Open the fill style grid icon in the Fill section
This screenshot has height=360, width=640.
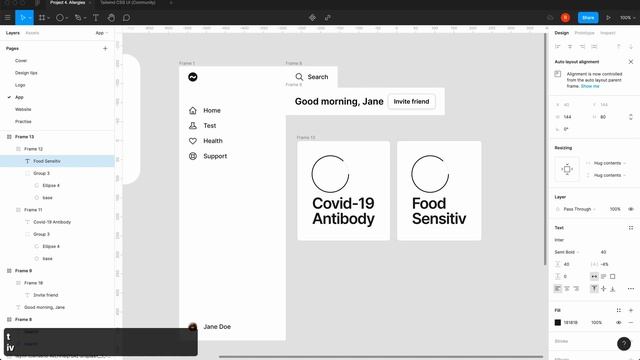coord(619,310)
